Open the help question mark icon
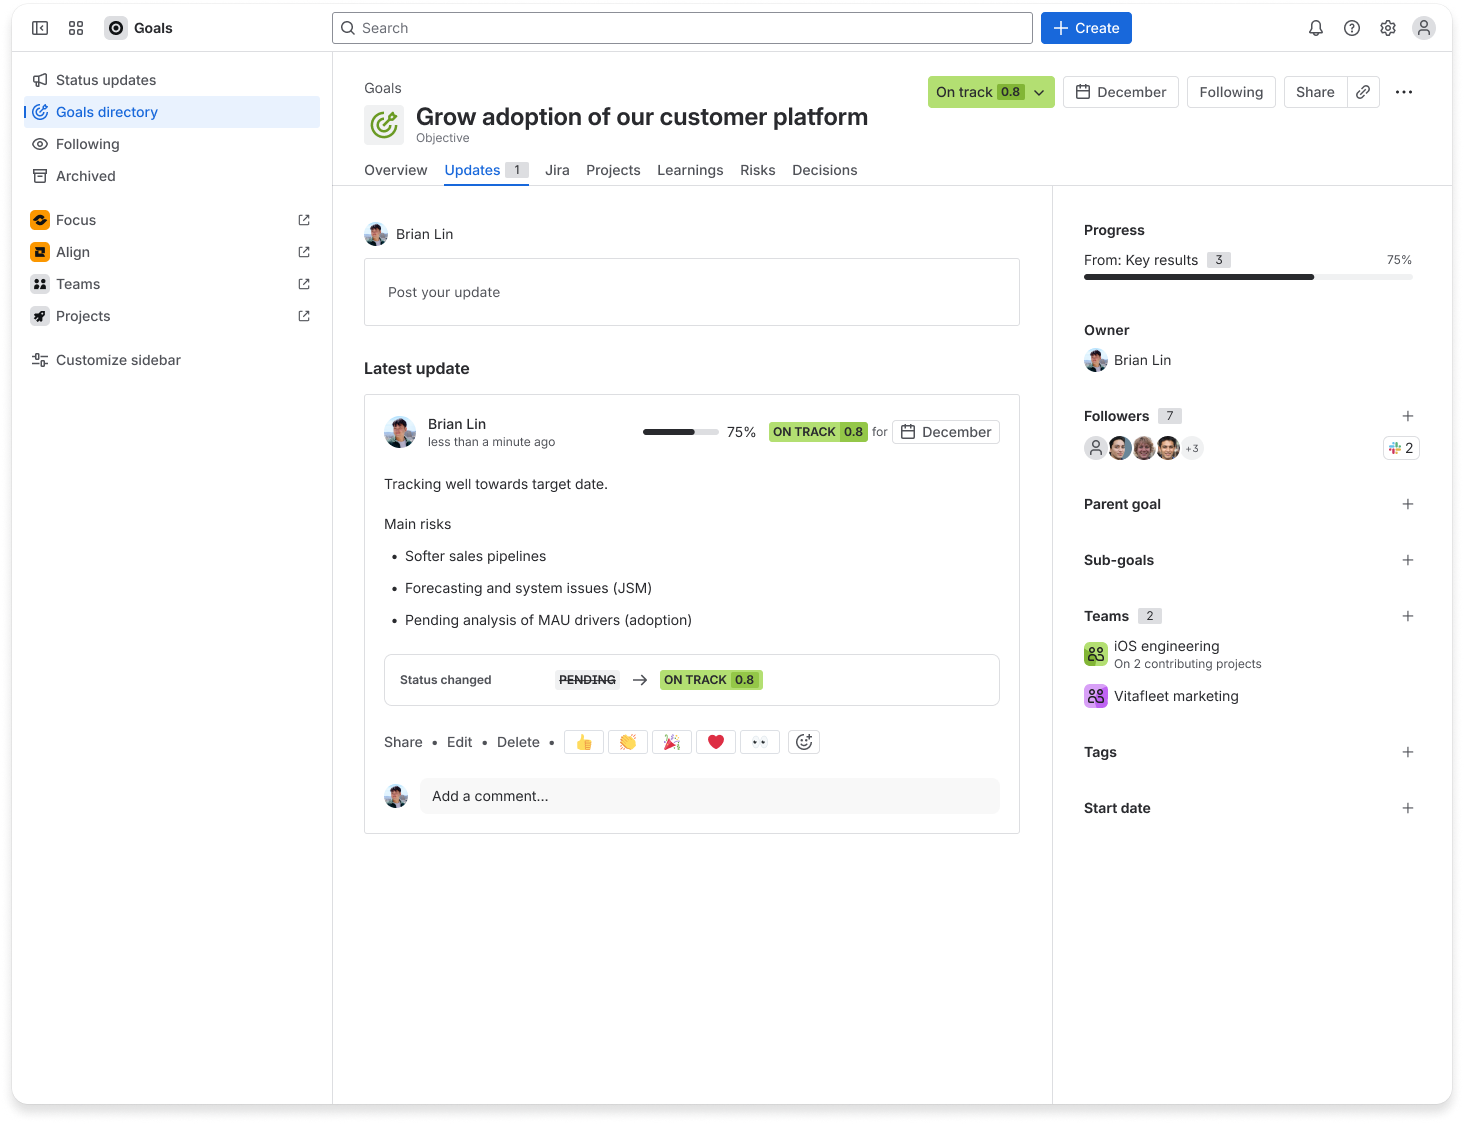The image size is (1464, 1124). click(1352, 28)
